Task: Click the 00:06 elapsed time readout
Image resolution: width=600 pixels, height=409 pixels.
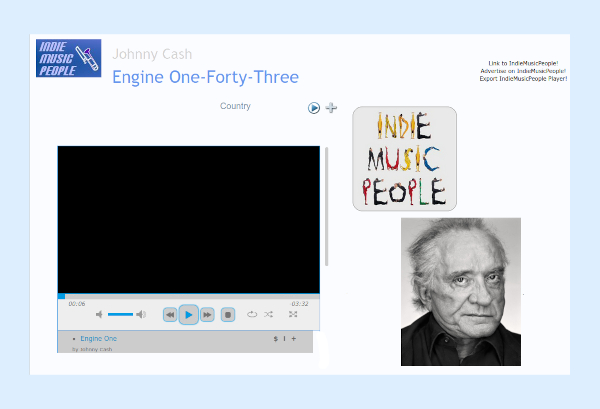Action: tap(77, 304)
